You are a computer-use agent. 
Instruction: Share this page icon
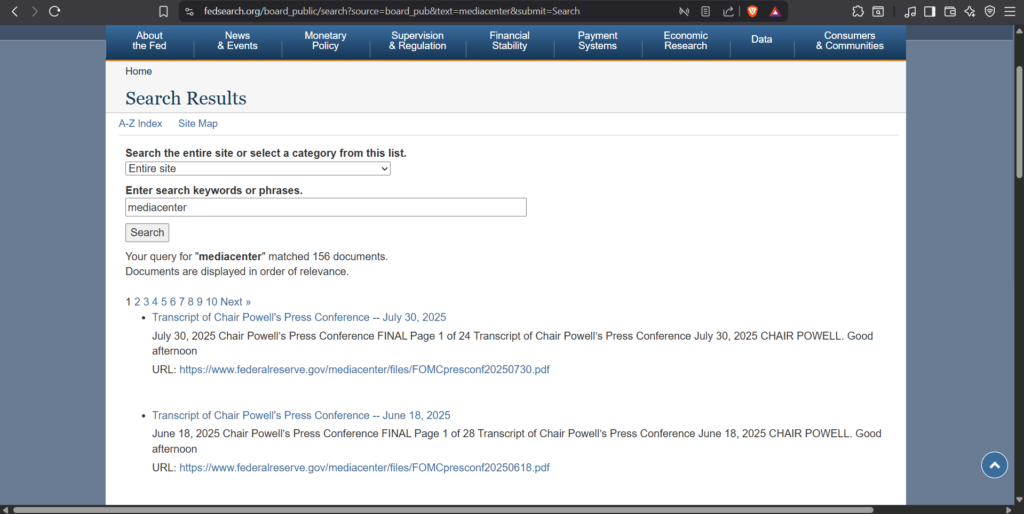click(x=728, y=11)
